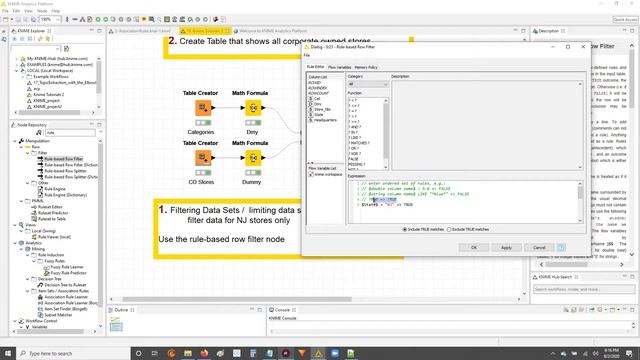The height and width of the screenshot is (360, 640).
Task: Select the ? MATCHES ? function
Action: point(359,143)
